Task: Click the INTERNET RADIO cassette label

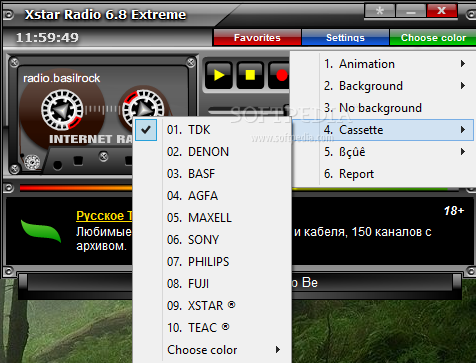Action: click(91, 139)
